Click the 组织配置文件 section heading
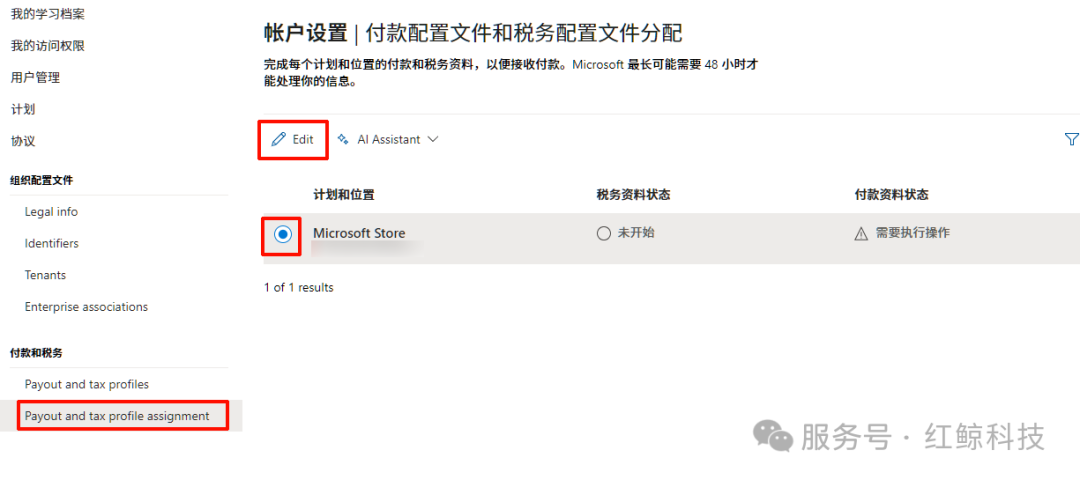 tap(41, 181)
